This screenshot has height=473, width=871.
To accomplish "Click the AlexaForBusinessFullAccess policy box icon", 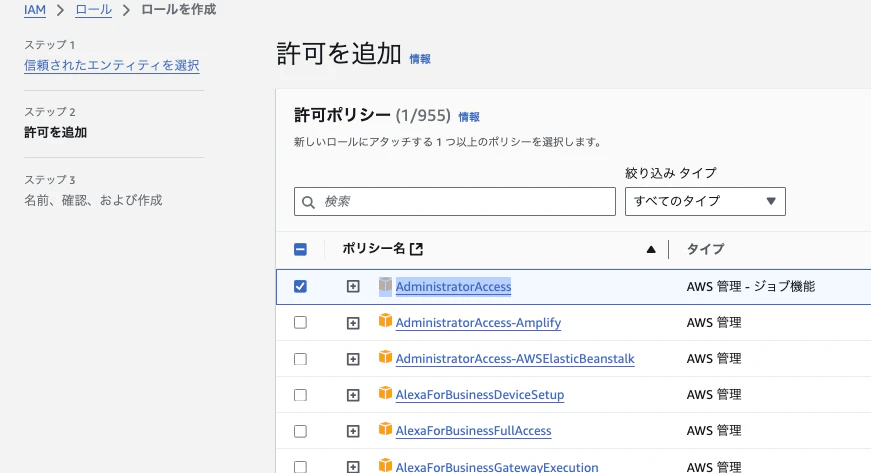I will pos(386,429).
